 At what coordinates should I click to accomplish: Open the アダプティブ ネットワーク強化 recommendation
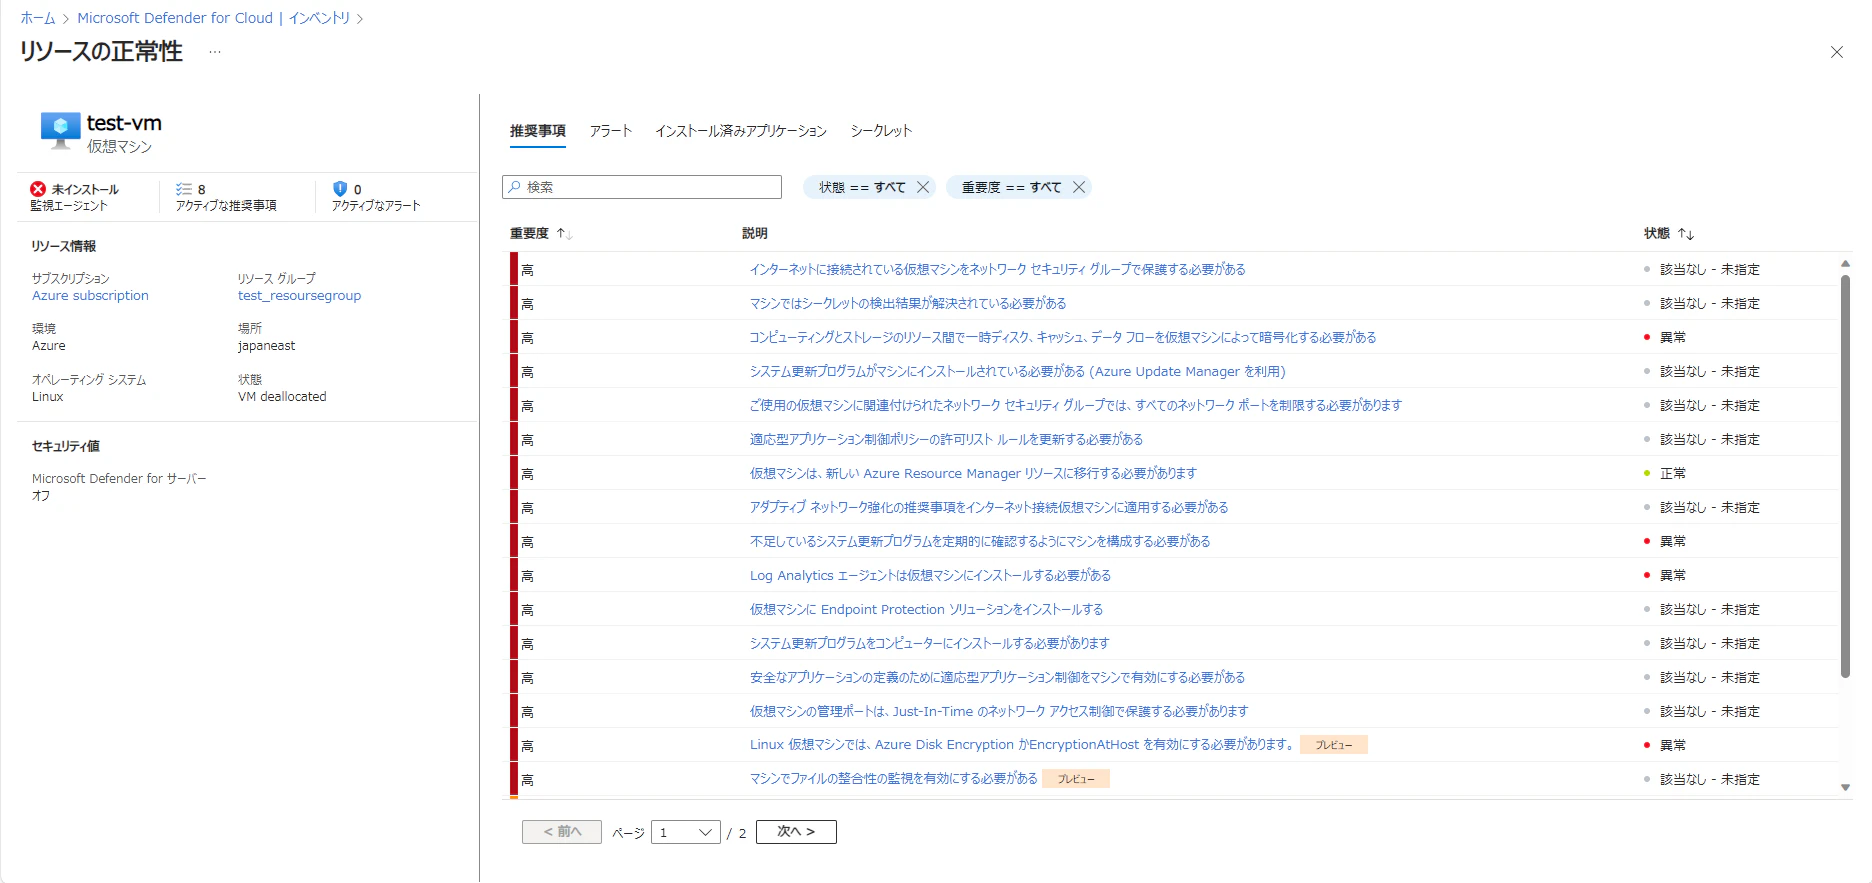pyautogui.click(x=989, y=507)
